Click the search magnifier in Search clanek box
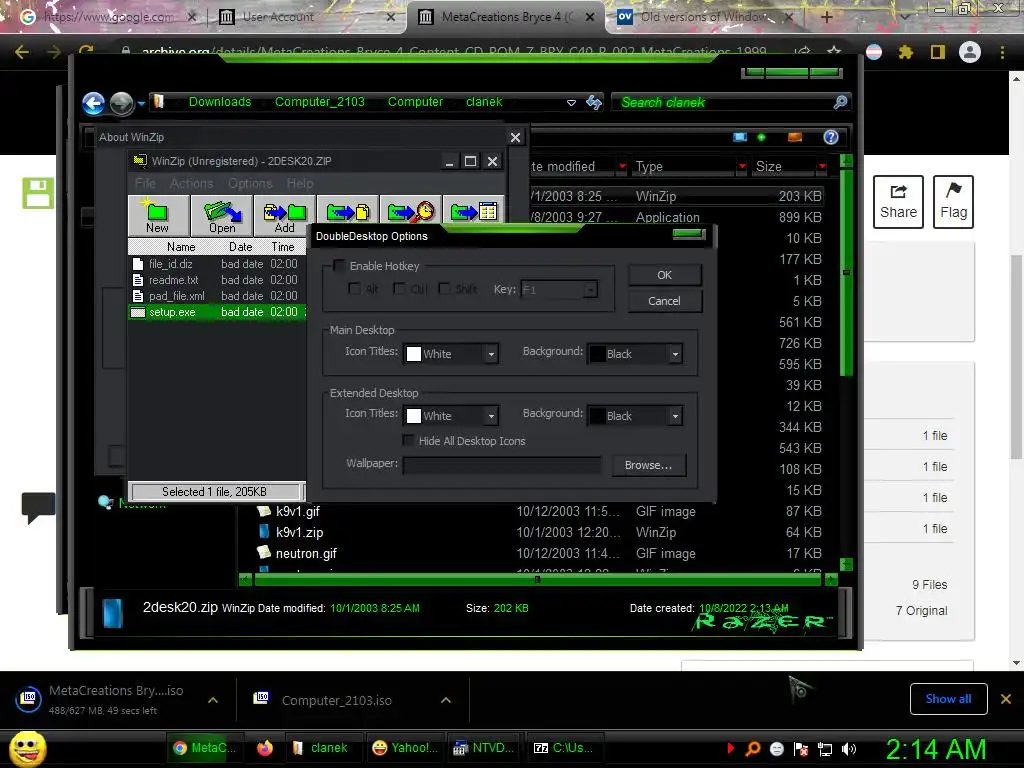 coord(840,102)
